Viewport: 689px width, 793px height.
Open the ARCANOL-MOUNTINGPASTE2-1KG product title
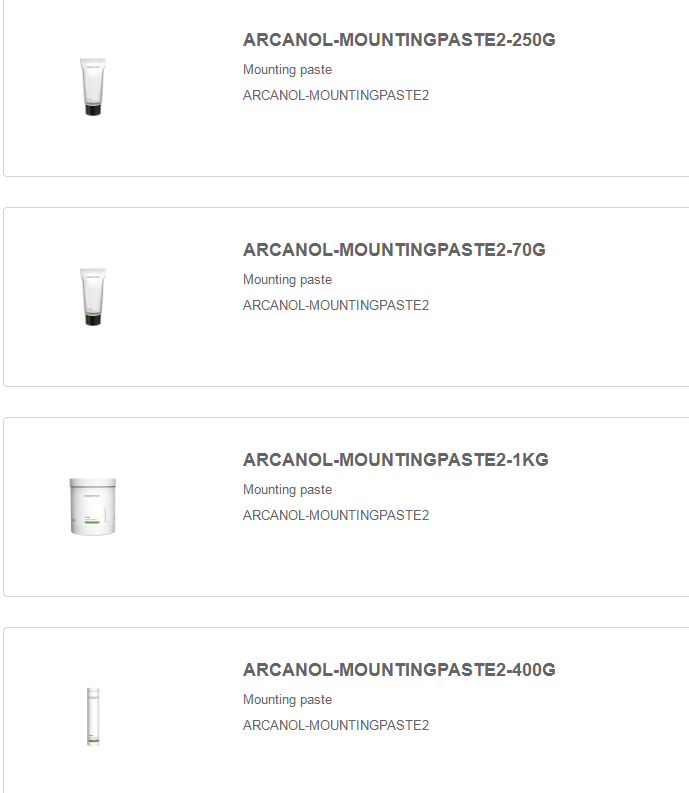click(x=395, y=460)
